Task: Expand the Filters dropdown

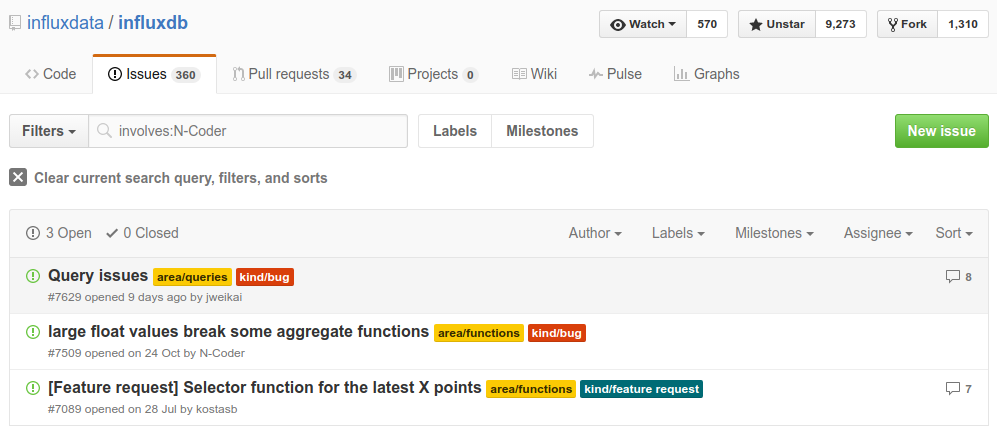Action: click(x=49, y=131)
